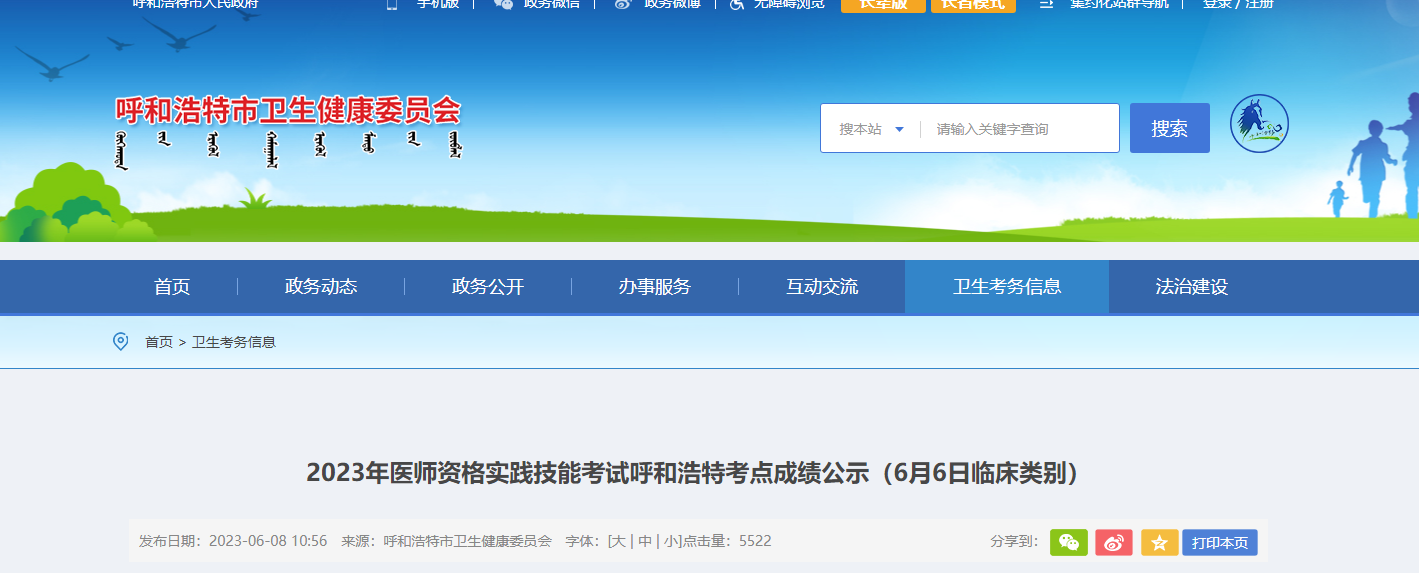Open the 搜本站 search scope dropdown
This screenshot has width=1419, height=573.
(871, 129)
